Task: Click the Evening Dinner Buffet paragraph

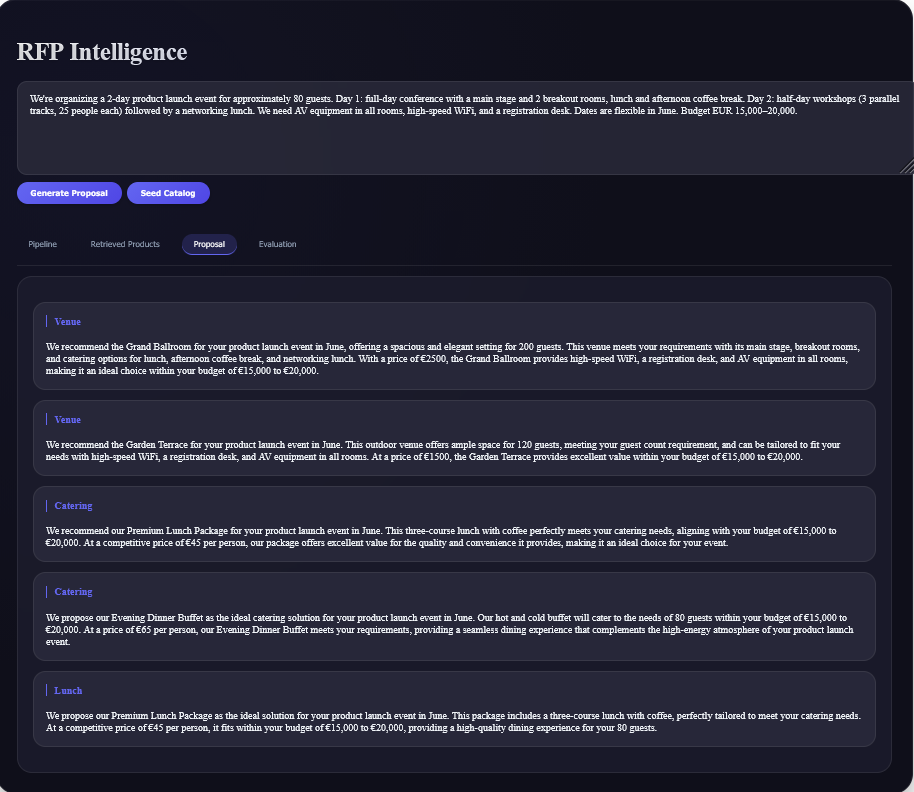Action: point(449,629)
